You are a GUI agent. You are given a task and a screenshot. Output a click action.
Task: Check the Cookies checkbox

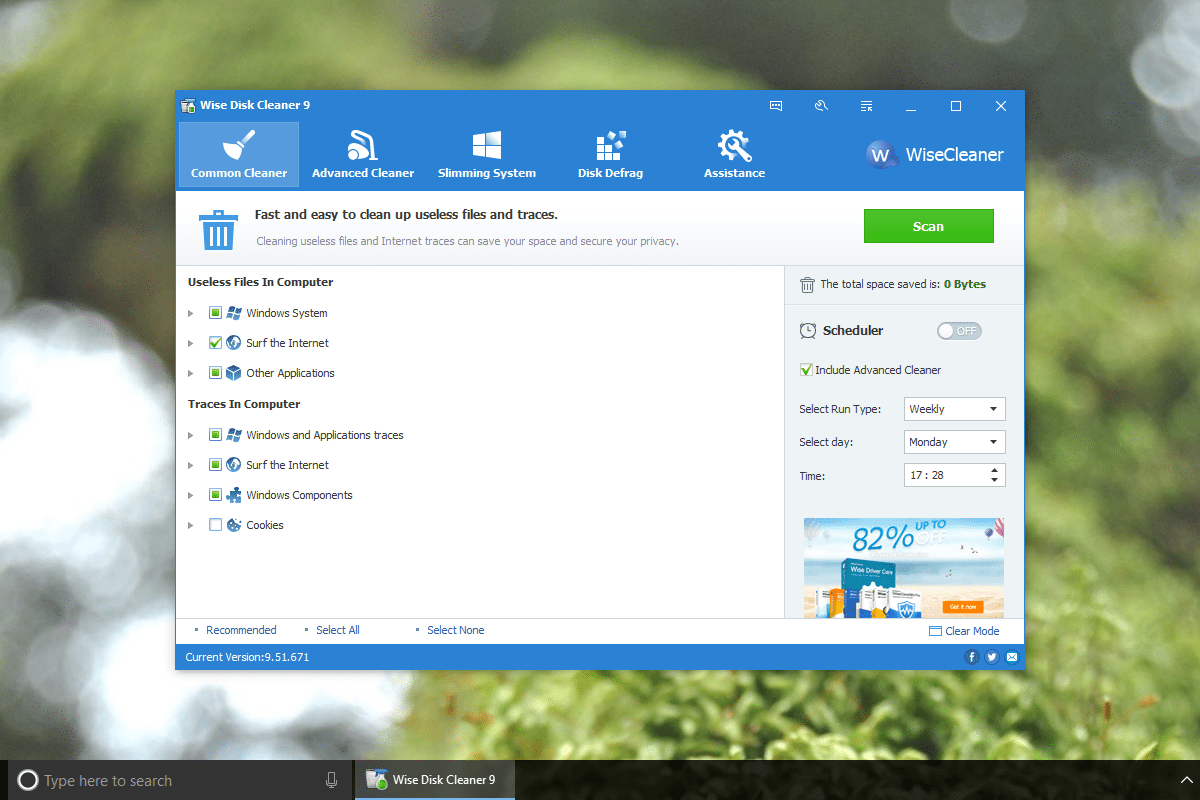coord(215,525)
